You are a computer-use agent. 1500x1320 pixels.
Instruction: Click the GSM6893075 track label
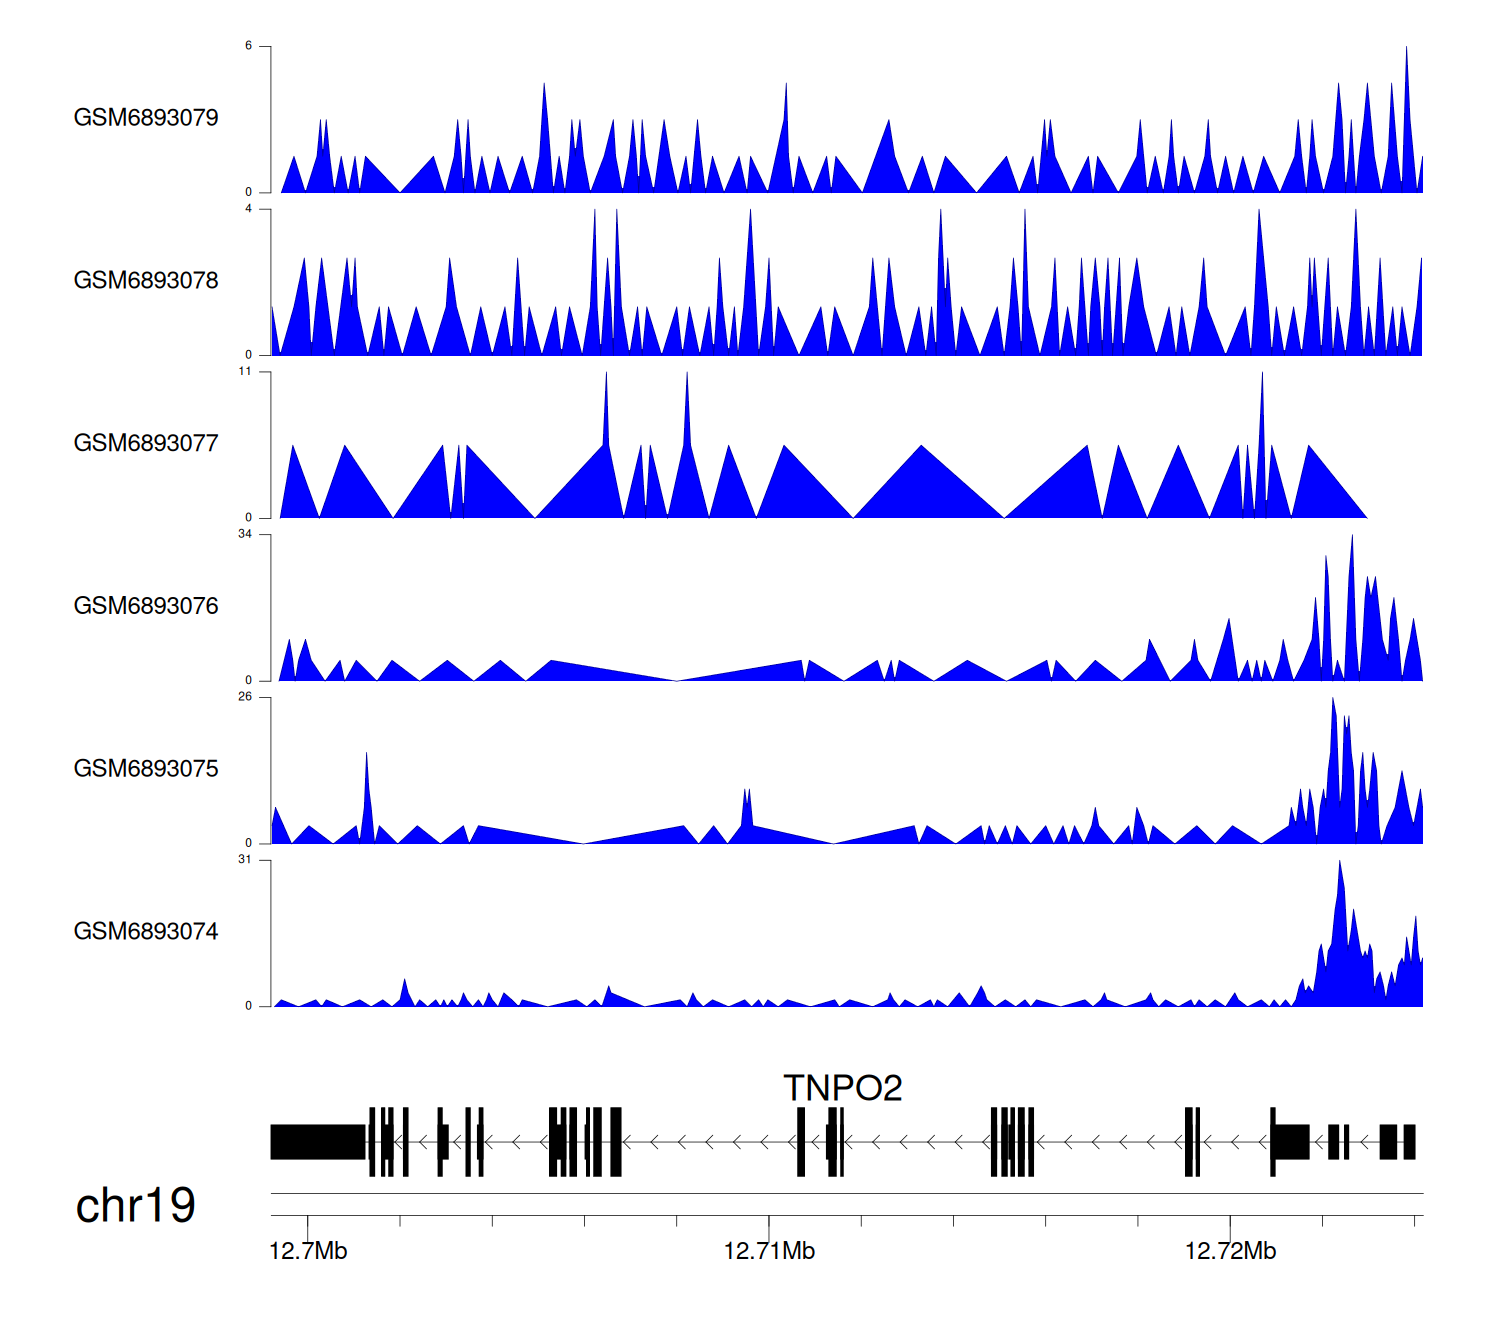[146, 769]
